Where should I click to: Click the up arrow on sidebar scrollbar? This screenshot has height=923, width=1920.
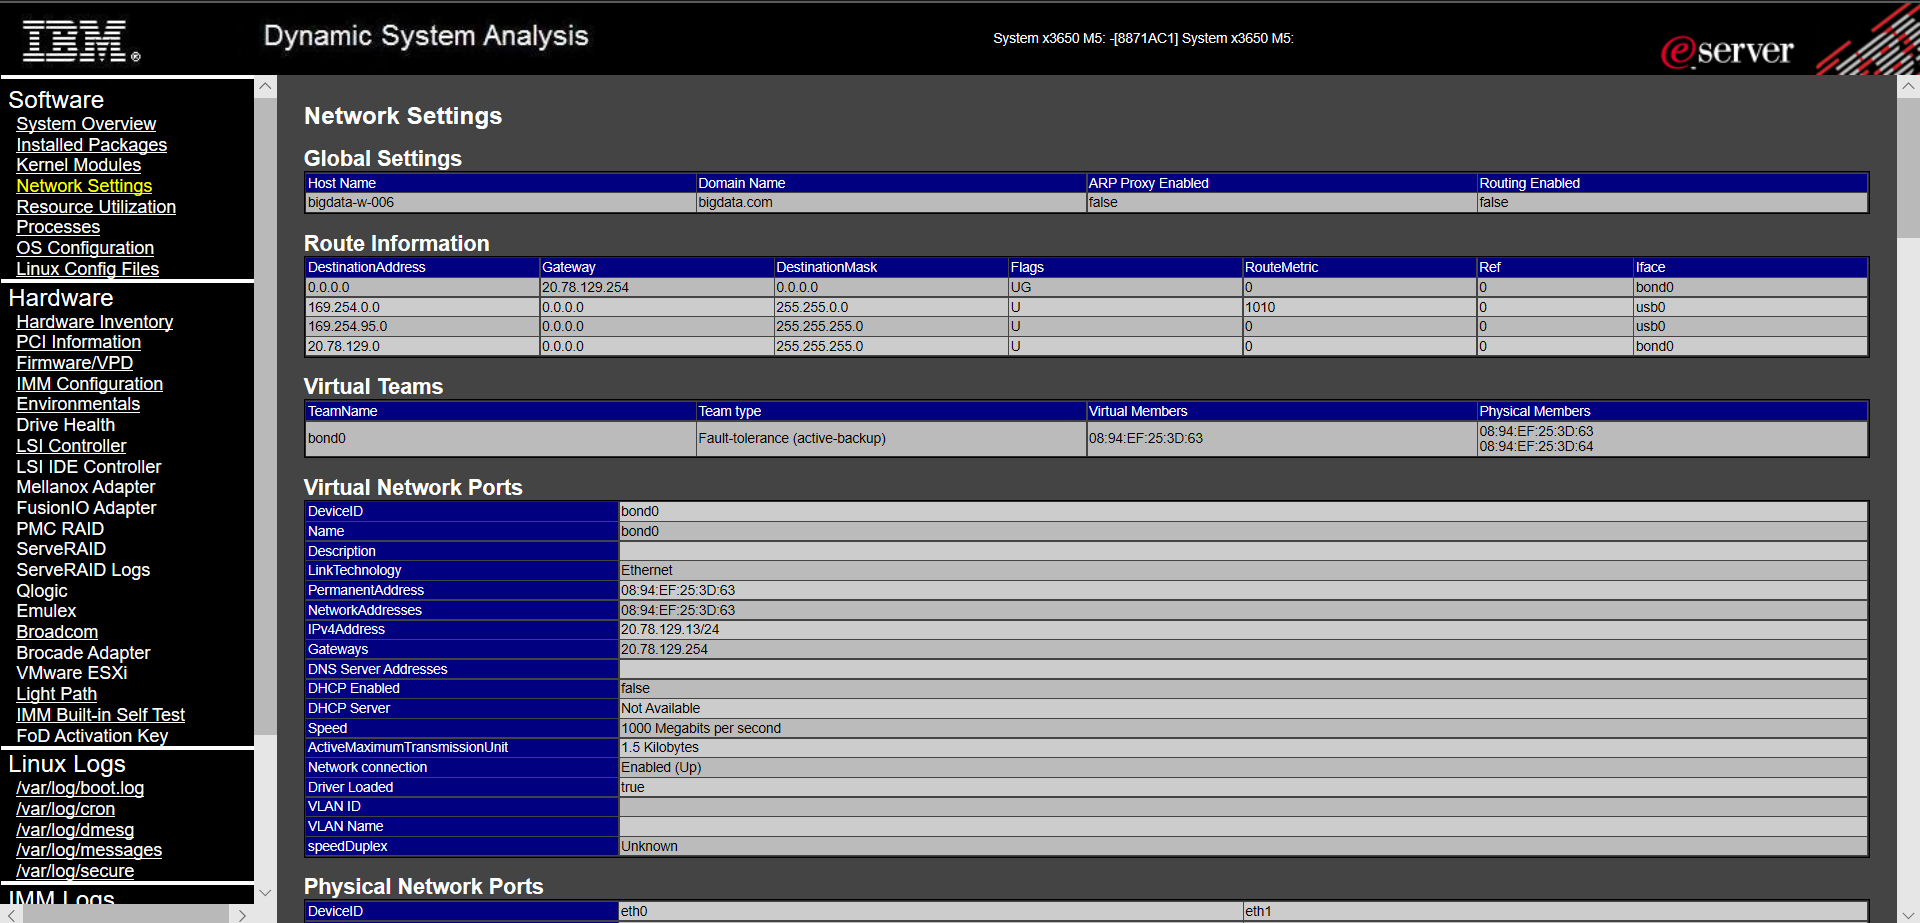coord(265,86)
